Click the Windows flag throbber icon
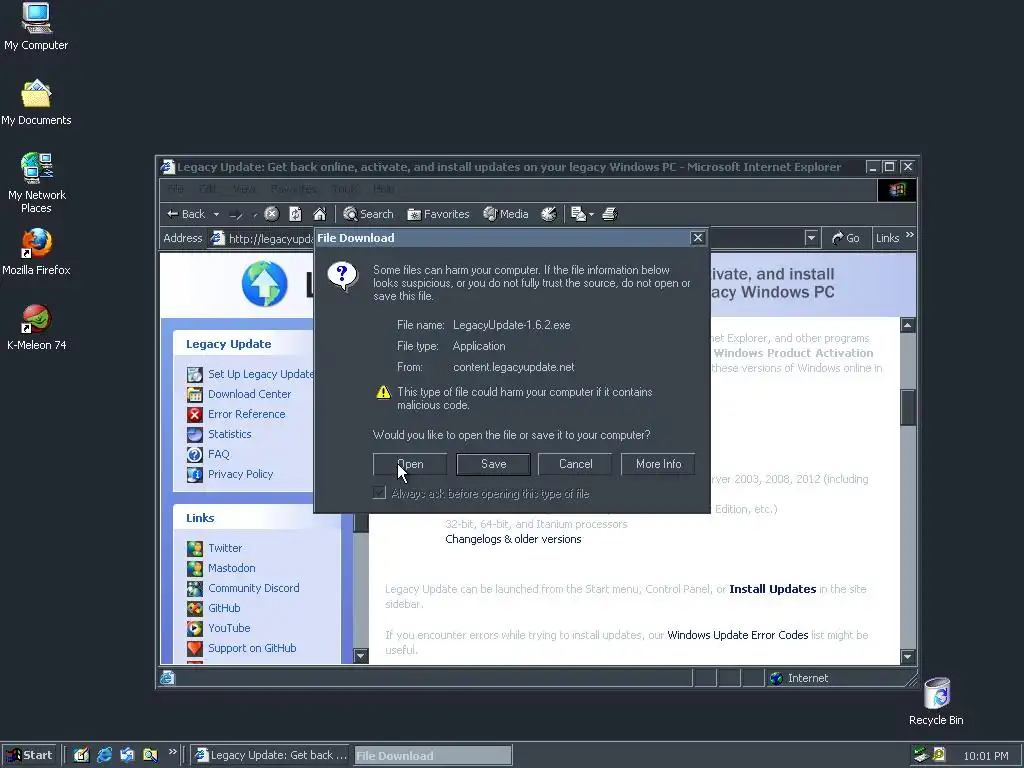Viewport: 1024px width, 768px height. [897, 190]
